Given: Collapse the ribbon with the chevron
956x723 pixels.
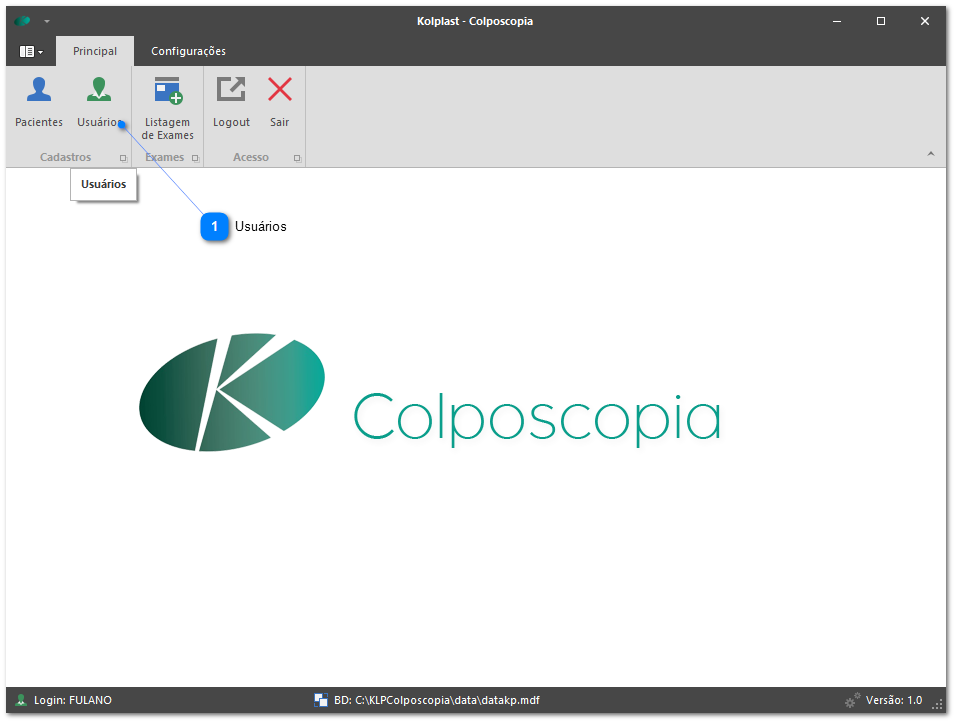Looking at the screenshot, I should pyautogui.click(x=931, y=154).
